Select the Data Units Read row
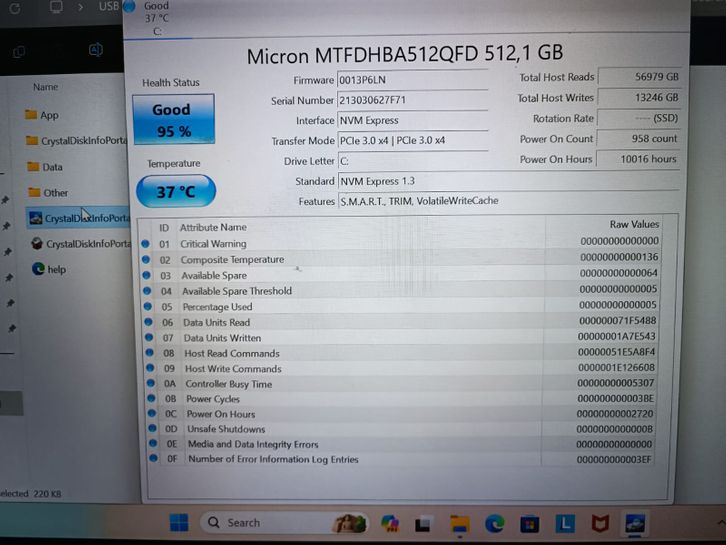Screen dimensions: 726x545 coord(401,321)
